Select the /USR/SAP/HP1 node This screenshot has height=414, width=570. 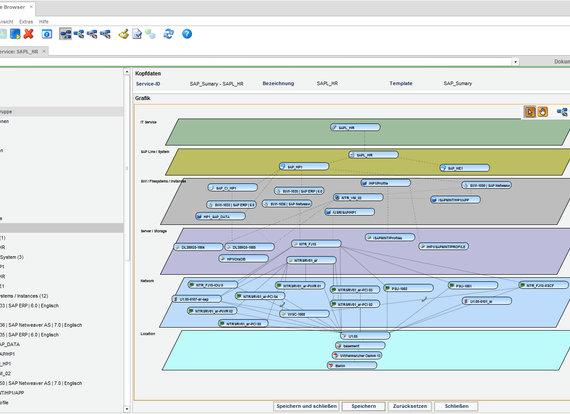pyautogui.click(x=350, y=212)
